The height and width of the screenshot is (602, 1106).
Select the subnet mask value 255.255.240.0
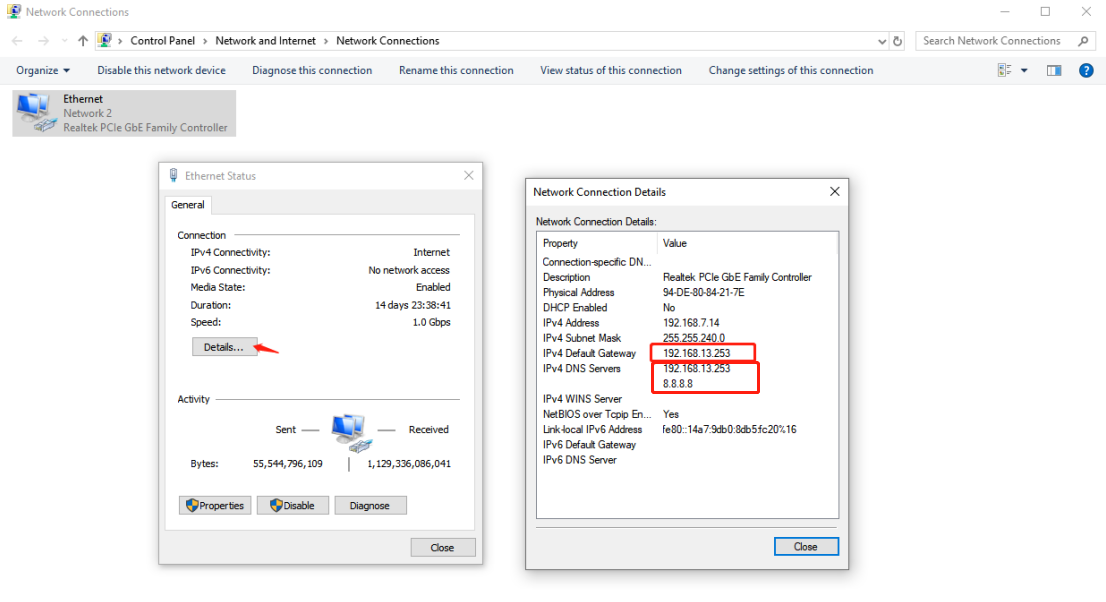coord(693,338)
